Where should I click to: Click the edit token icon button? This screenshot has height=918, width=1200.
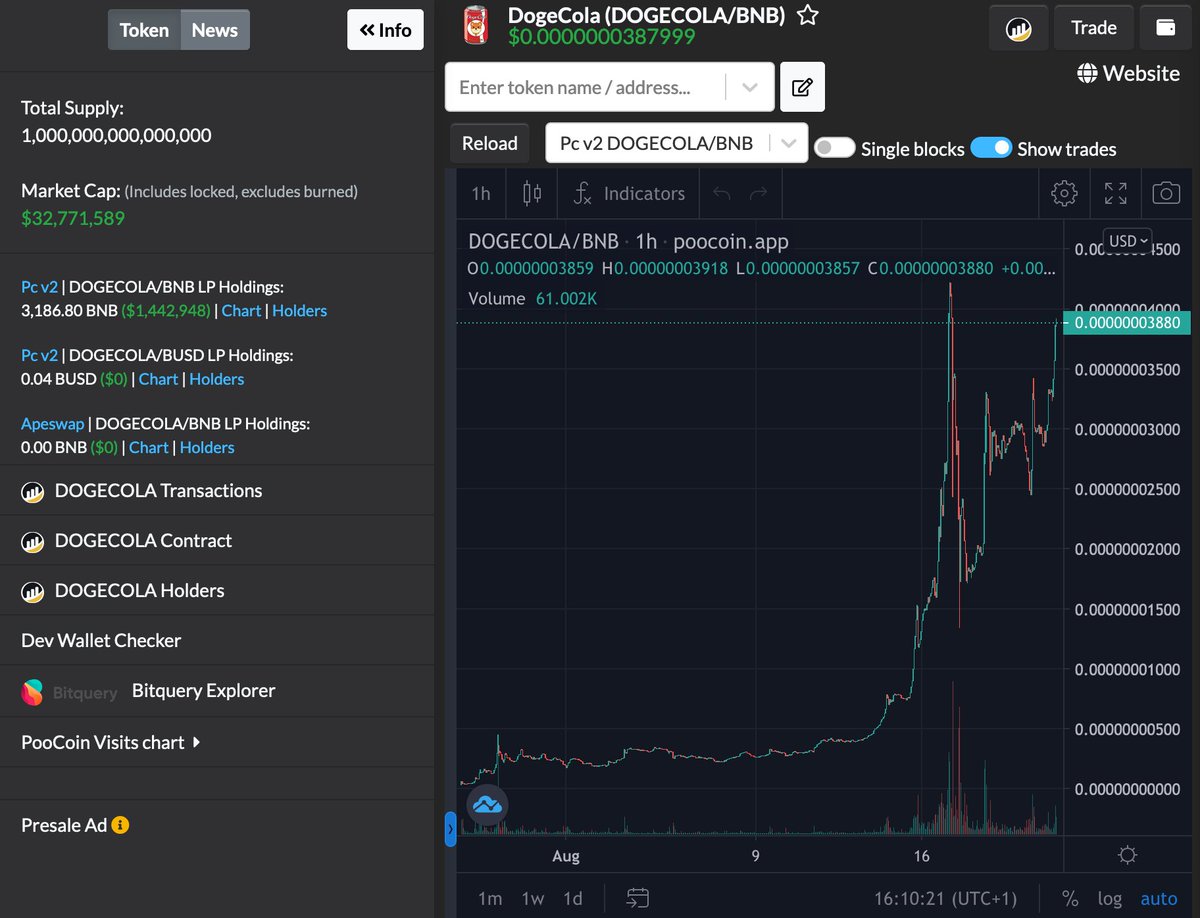click(802, 87)
